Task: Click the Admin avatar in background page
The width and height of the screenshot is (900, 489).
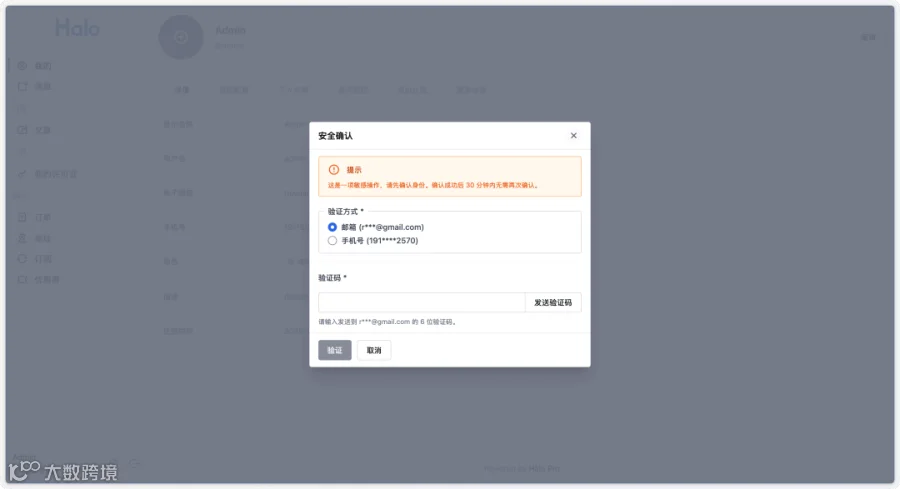Action: 181,37
